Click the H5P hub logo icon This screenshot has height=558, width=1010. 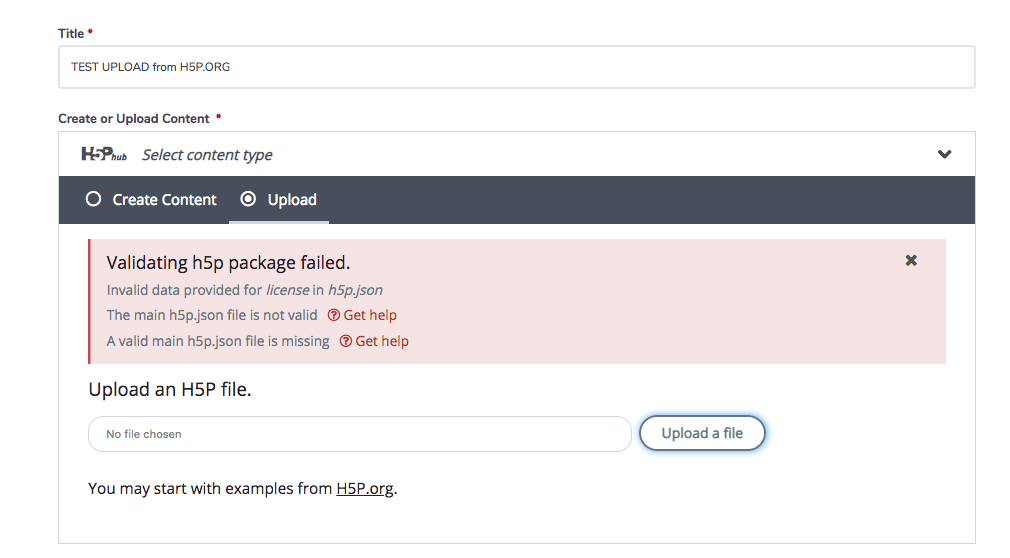pyautogui.click(x=104, y=155)
